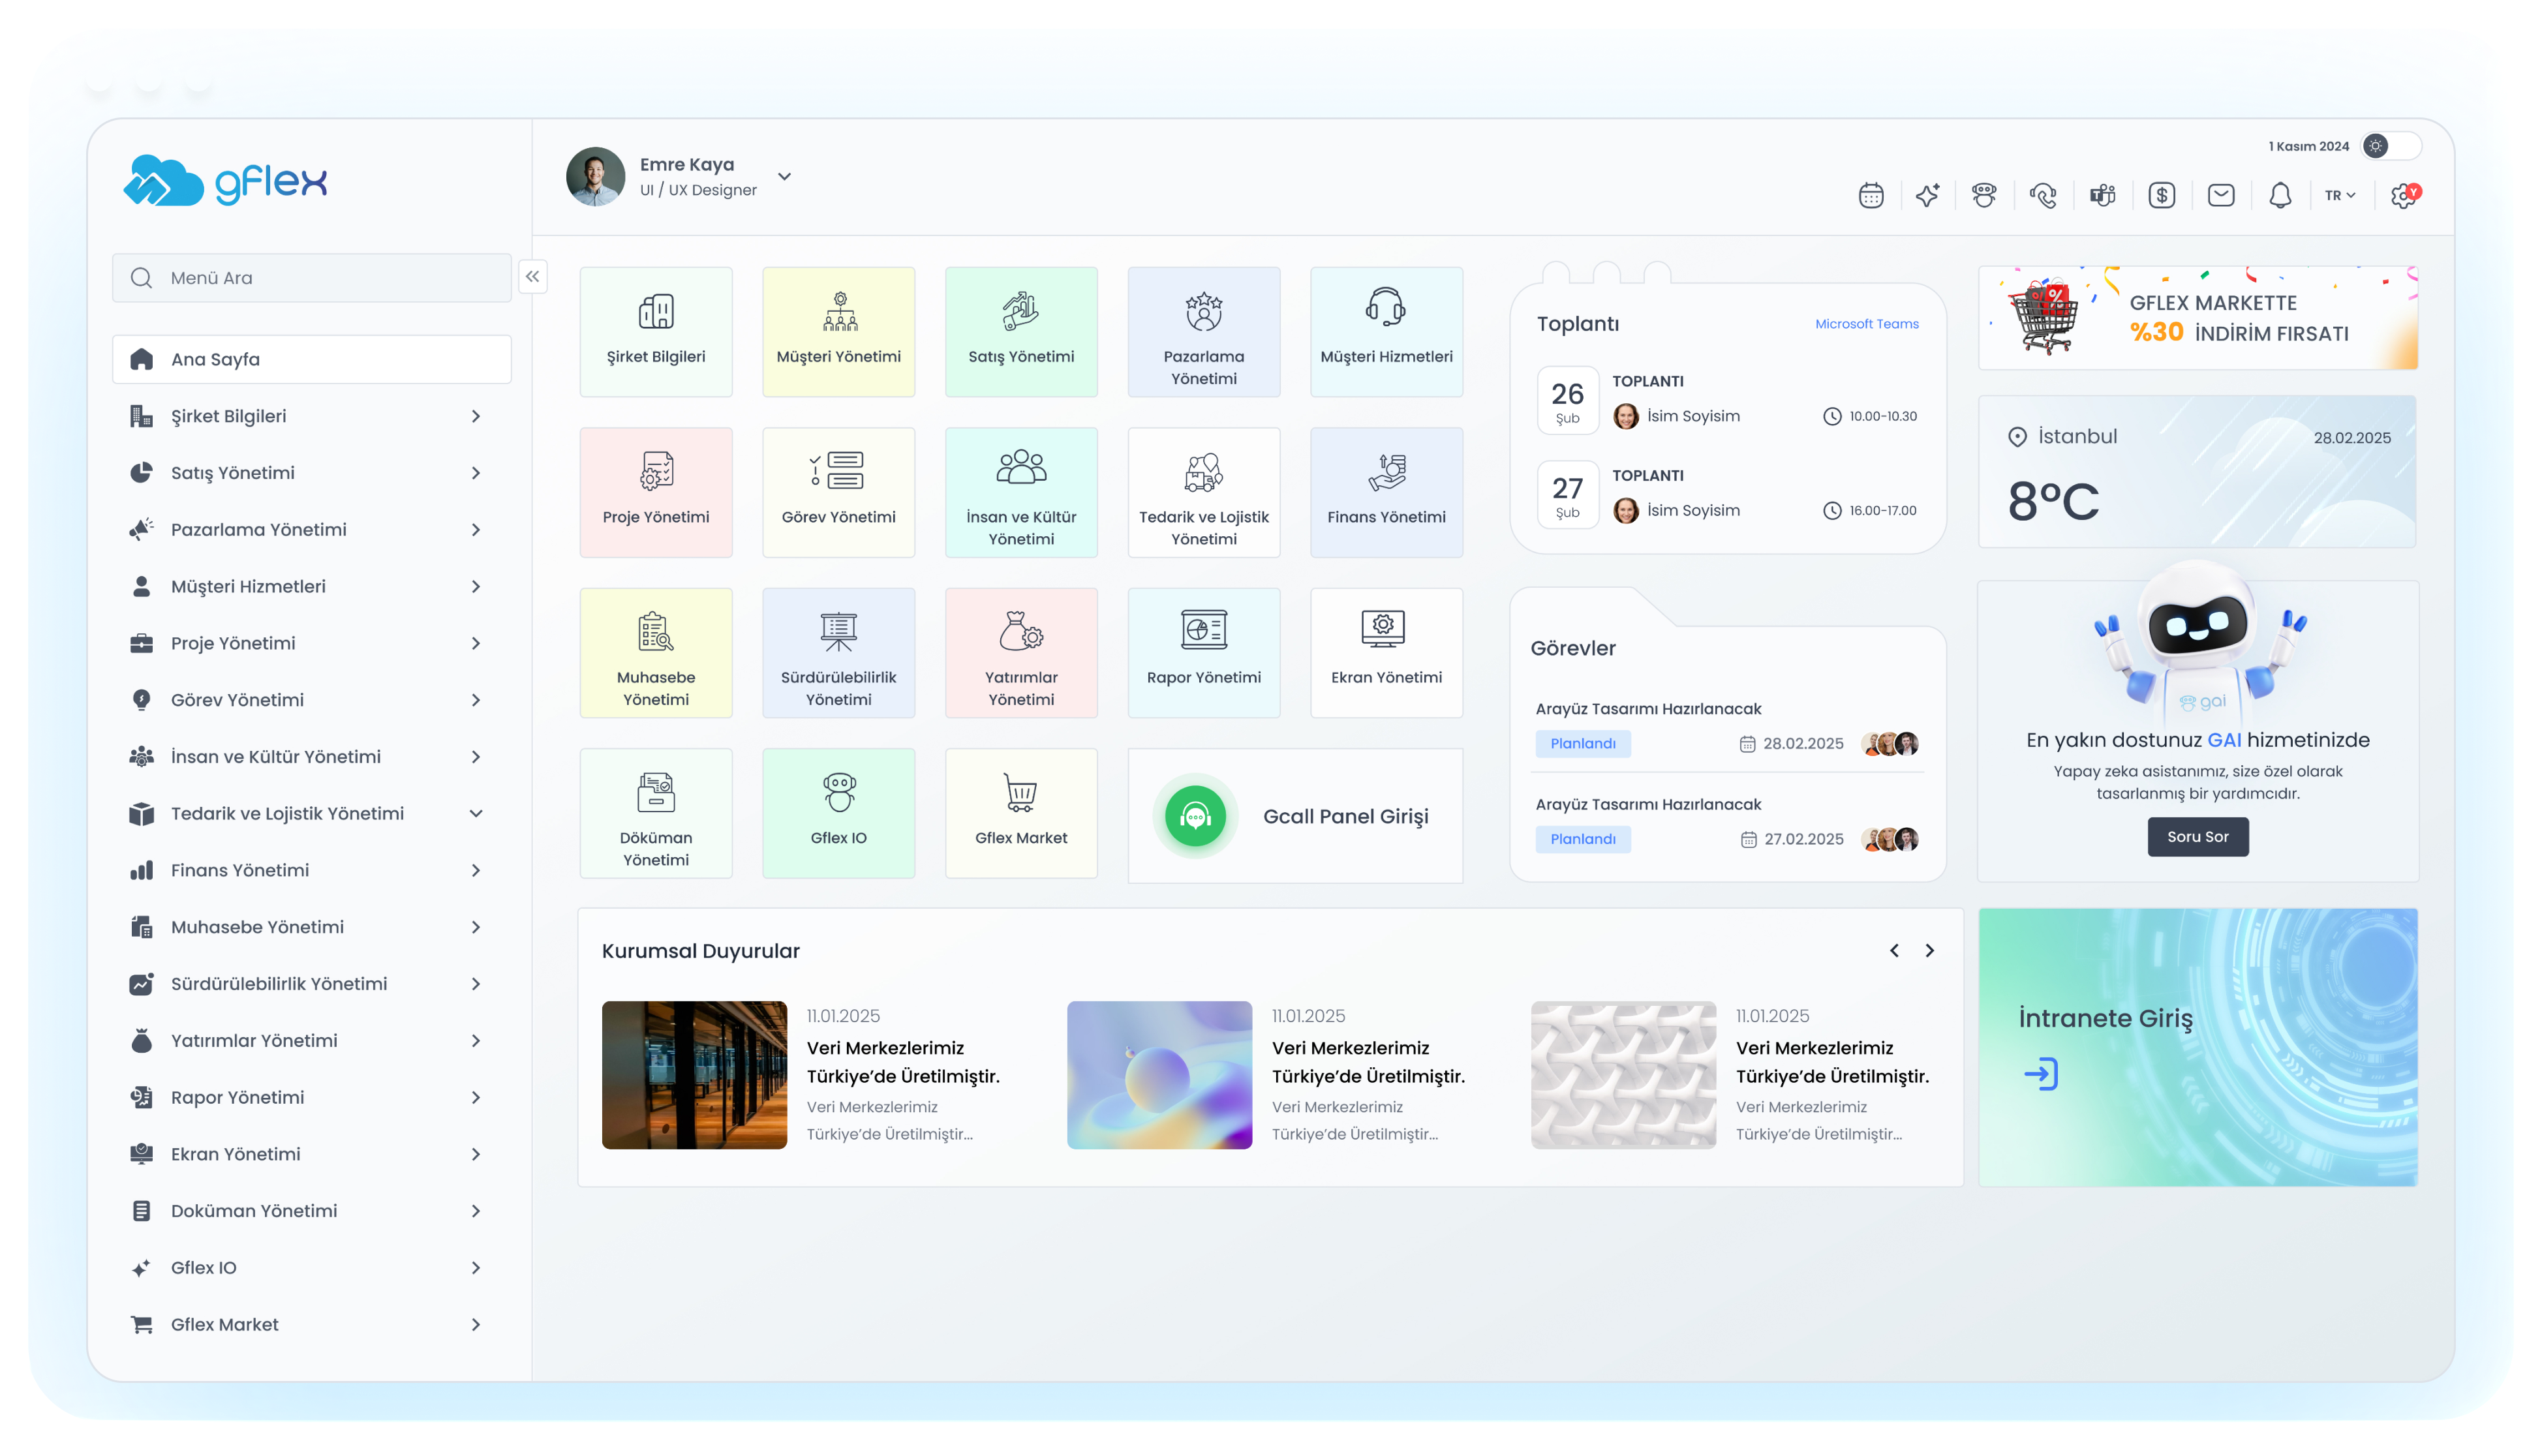Click the Soru Sor button

click(2197, 837)
